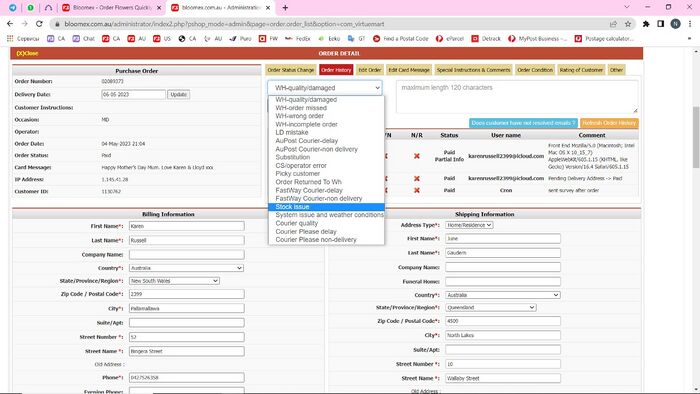Open the Special Instructions & Comments tab
Viewport: 700px width, 394px height.
click(473, 70)
